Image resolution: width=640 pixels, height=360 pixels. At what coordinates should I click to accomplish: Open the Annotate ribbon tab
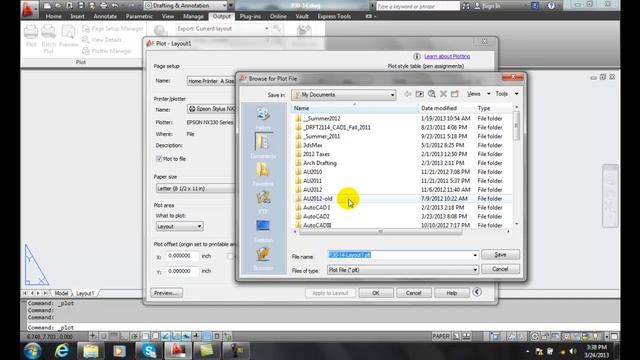pyautogui.click(x=105, y=16)
